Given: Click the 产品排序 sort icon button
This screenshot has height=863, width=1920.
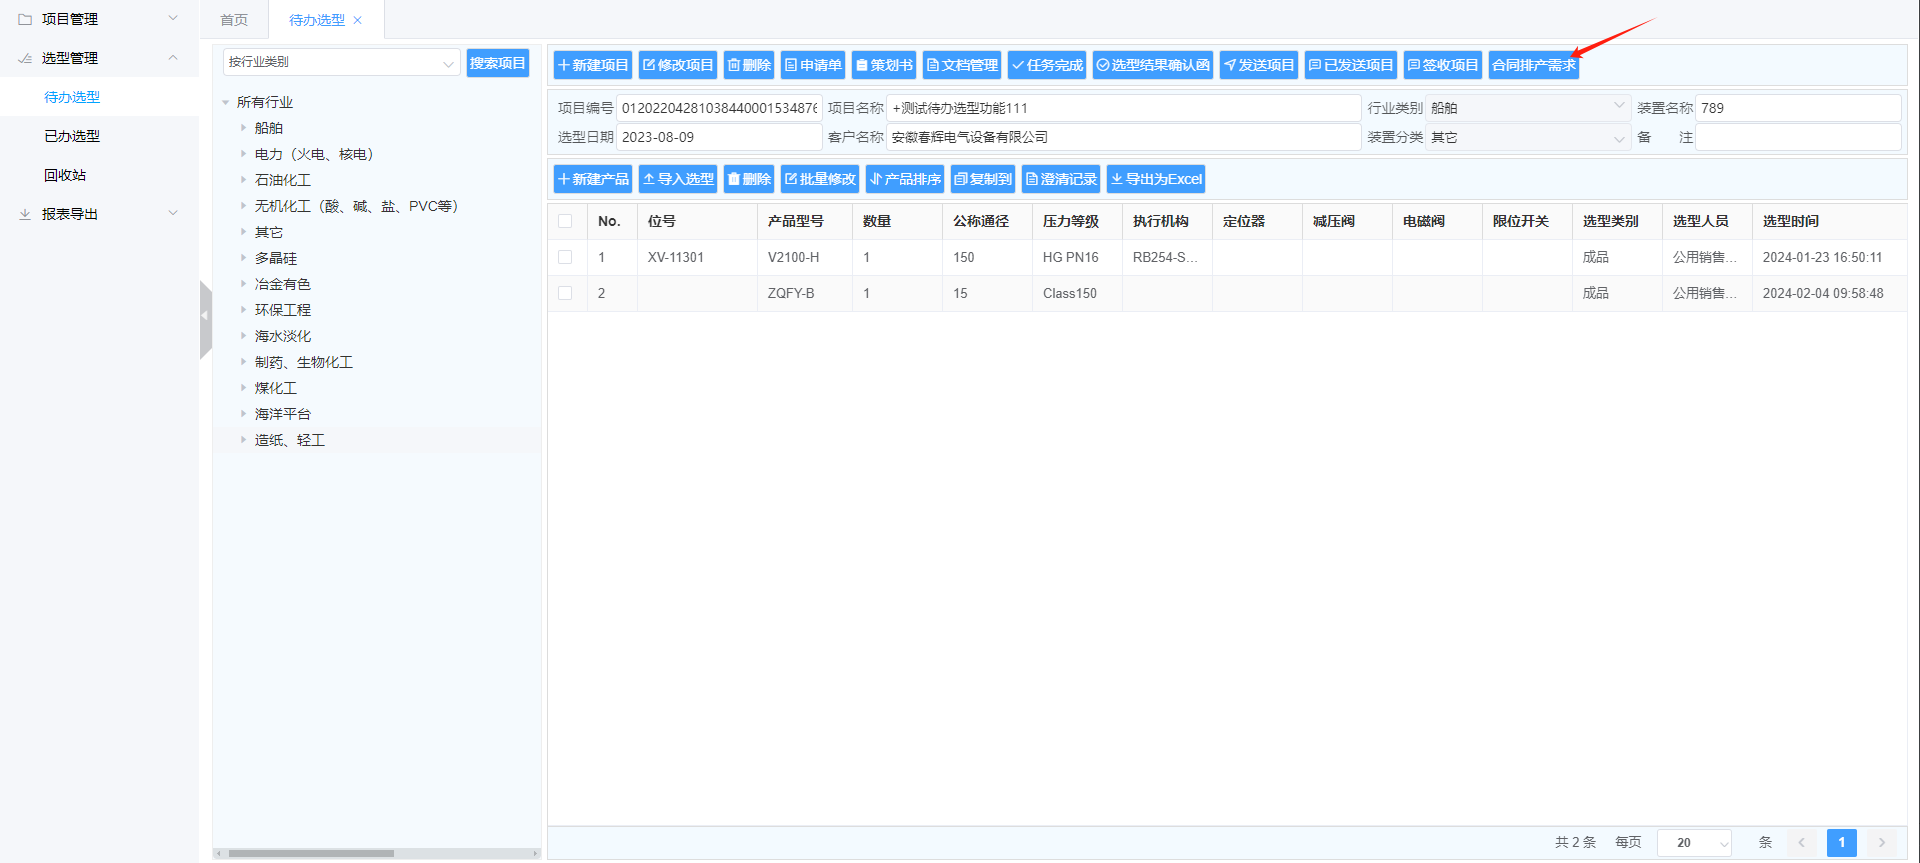Looking at the screenshot, I should (905, 179).
